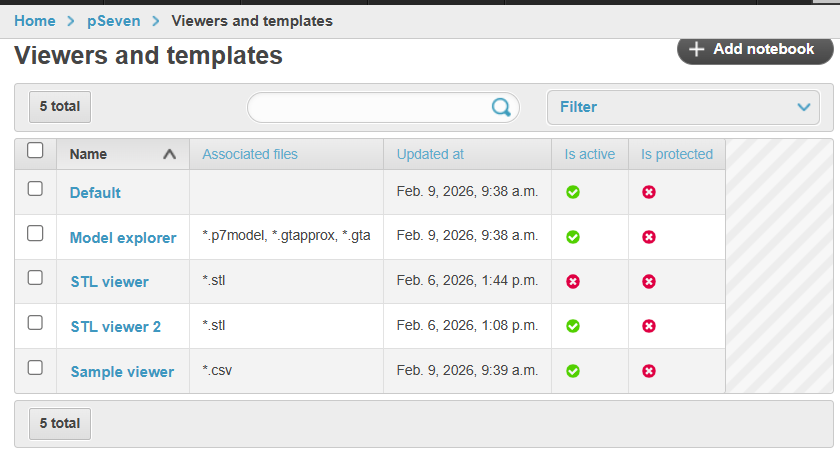Sort by Associated files column header
Image resolution: width=840 pixels, height=462 pixels.
[x=250, y=154]
